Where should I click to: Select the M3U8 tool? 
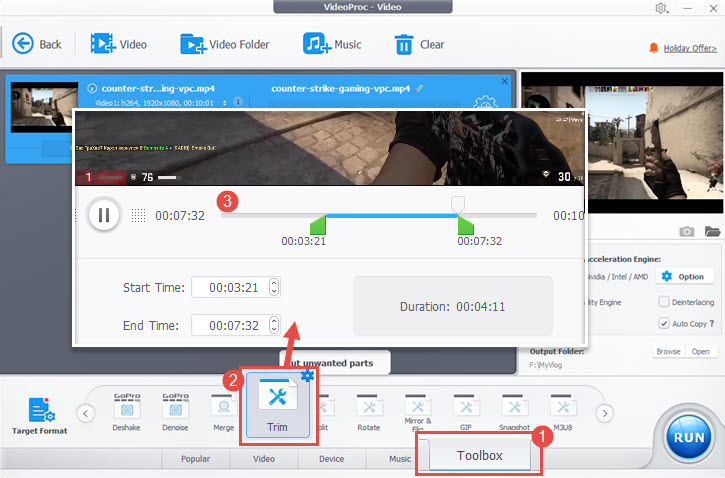563,412
